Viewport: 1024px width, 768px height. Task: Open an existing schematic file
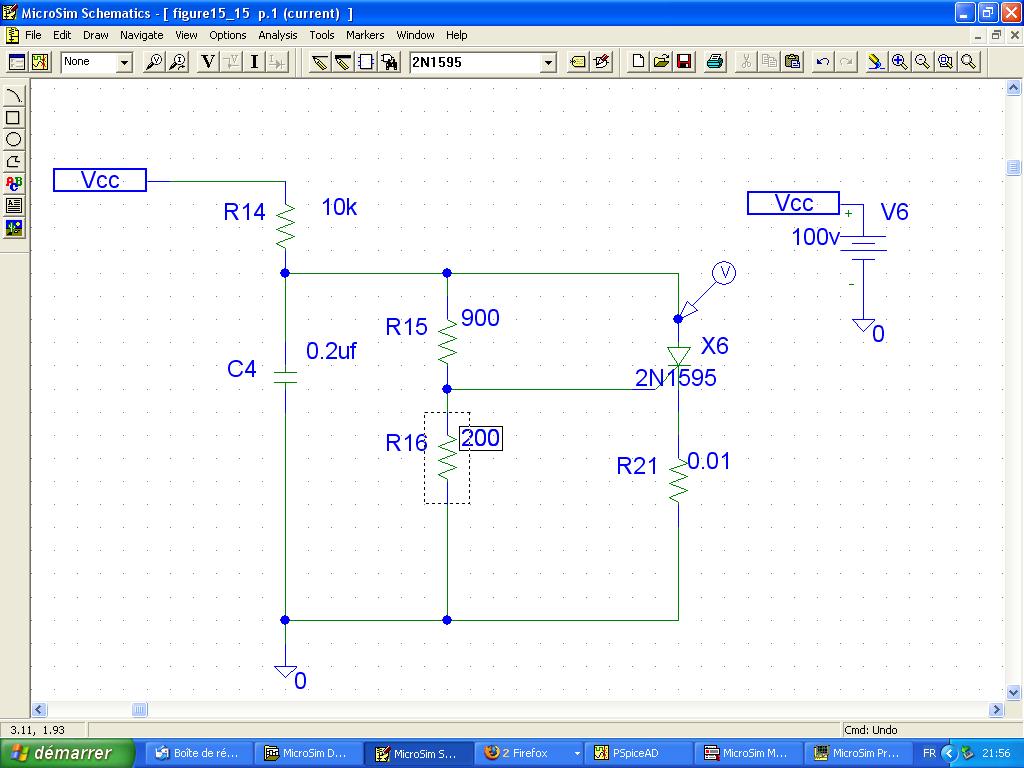661,62
